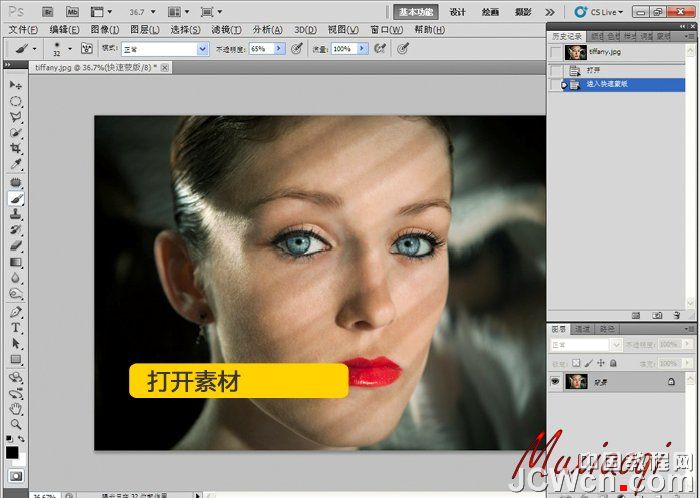Reset default foreground and background colors

pos(9,439)
